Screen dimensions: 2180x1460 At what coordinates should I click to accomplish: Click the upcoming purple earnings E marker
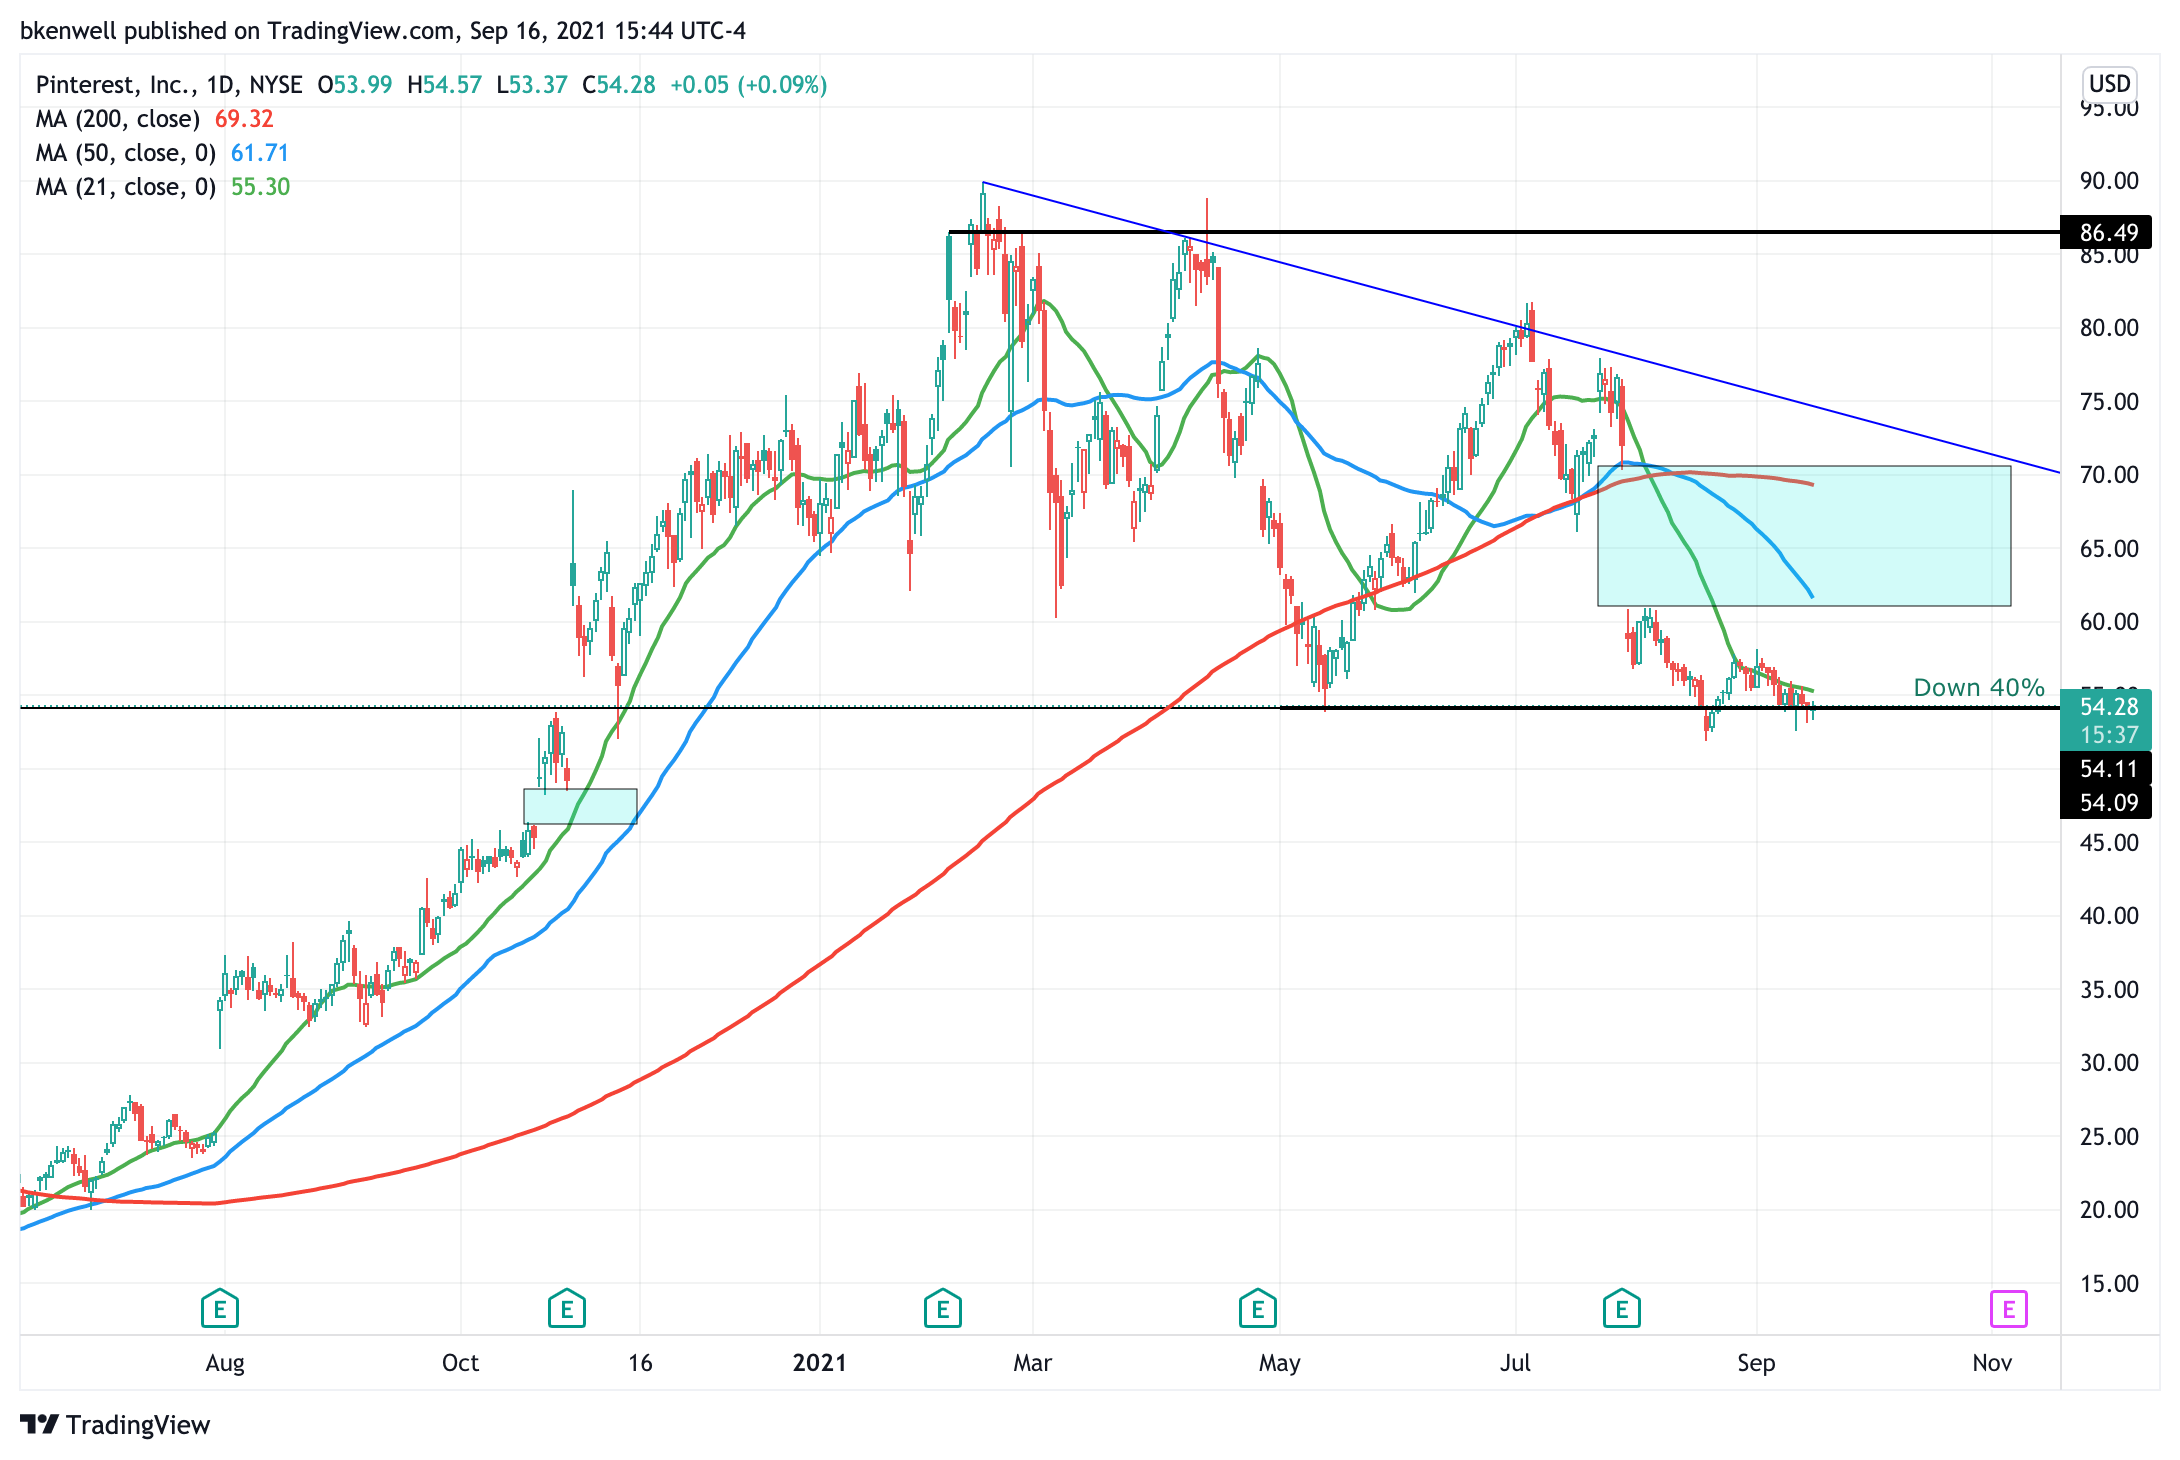[2008, 1308]
